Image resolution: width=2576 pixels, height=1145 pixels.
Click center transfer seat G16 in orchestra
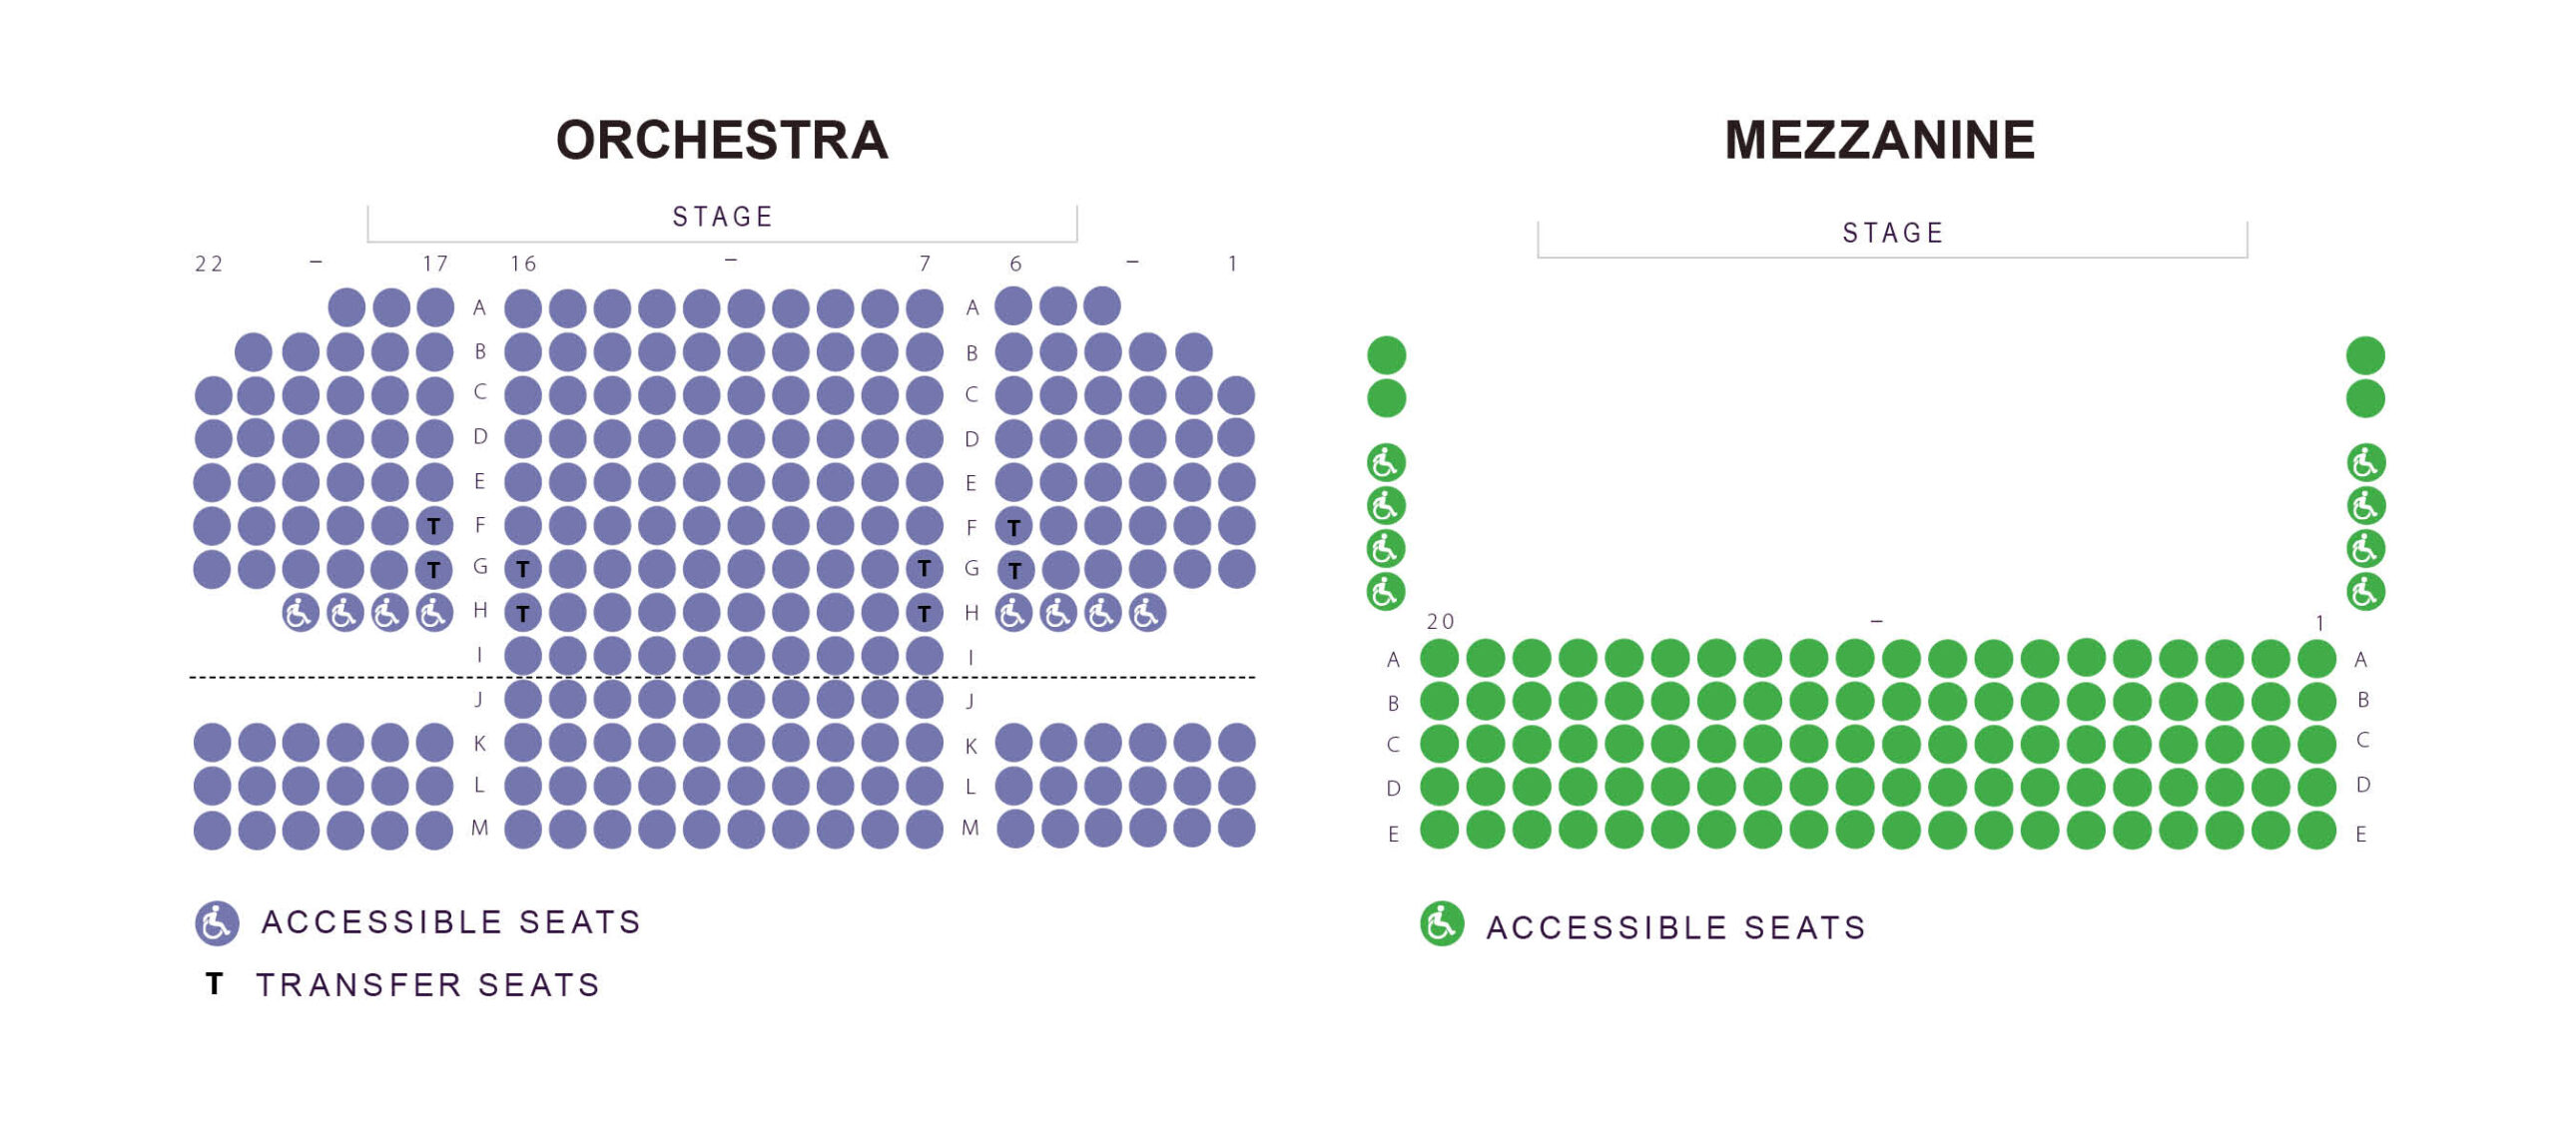[523, 570]
